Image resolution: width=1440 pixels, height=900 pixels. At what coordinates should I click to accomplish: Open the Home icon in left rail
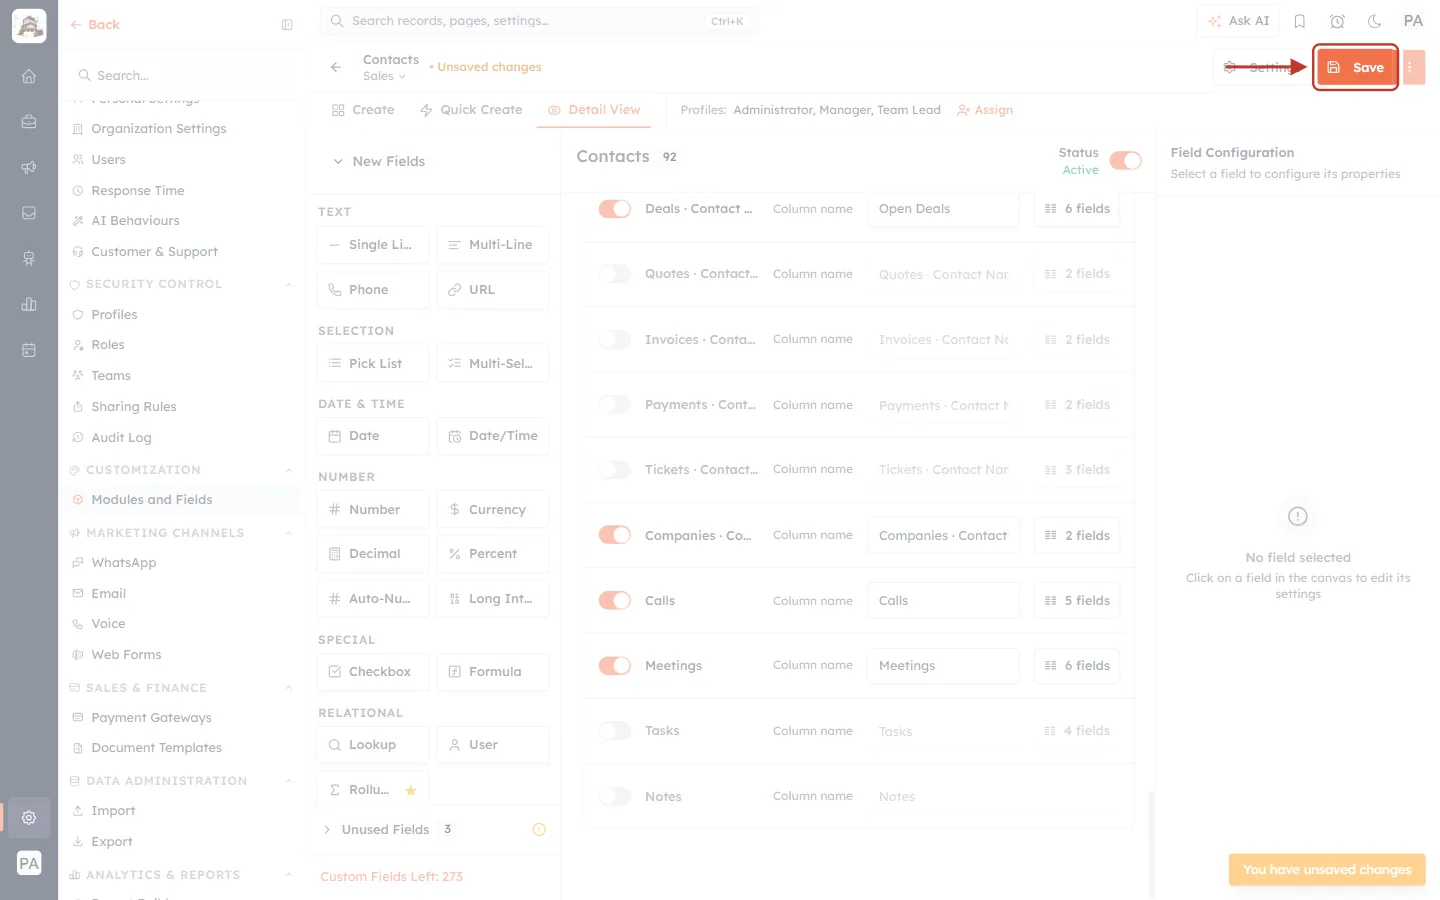[x=29, y=76]
